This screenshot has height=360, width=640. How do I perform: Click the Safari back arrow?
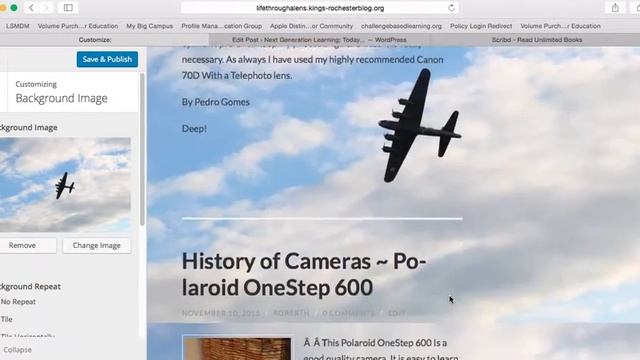click(x=31, y=7)
